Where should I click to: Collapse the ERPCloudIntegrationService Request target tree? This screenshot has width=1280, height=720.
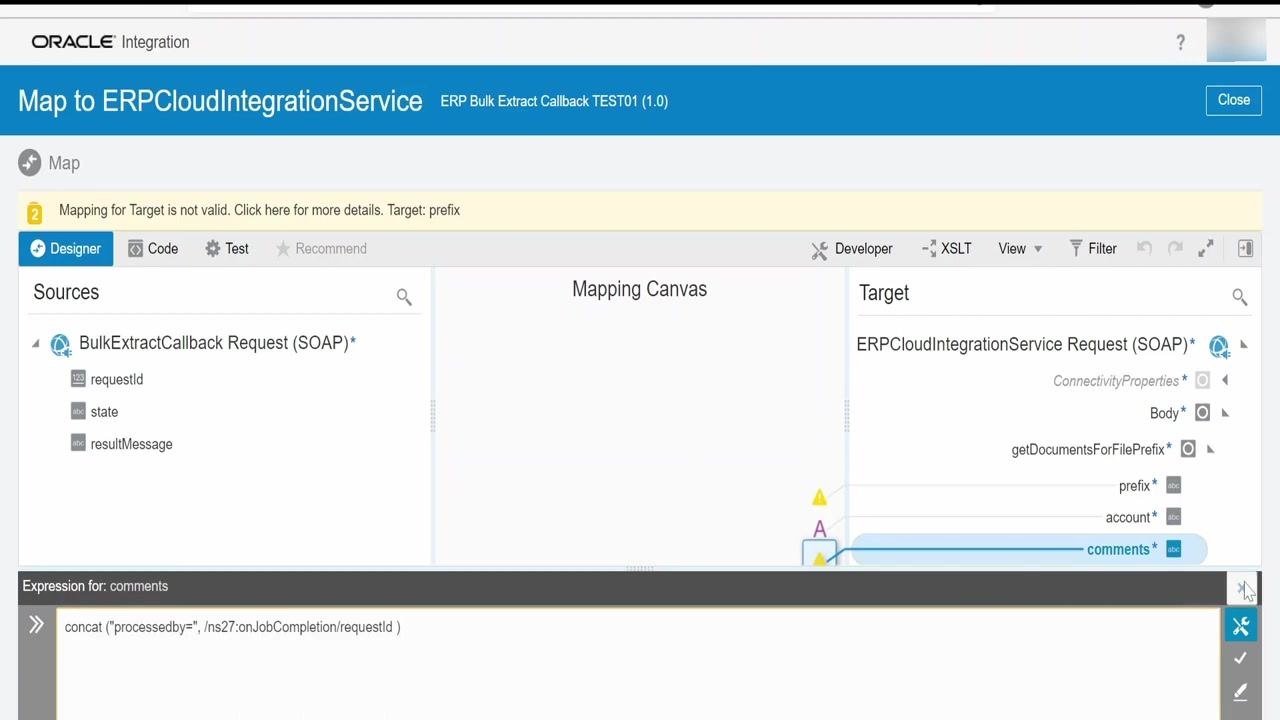pyautogui.click(x=1244, y=345)
